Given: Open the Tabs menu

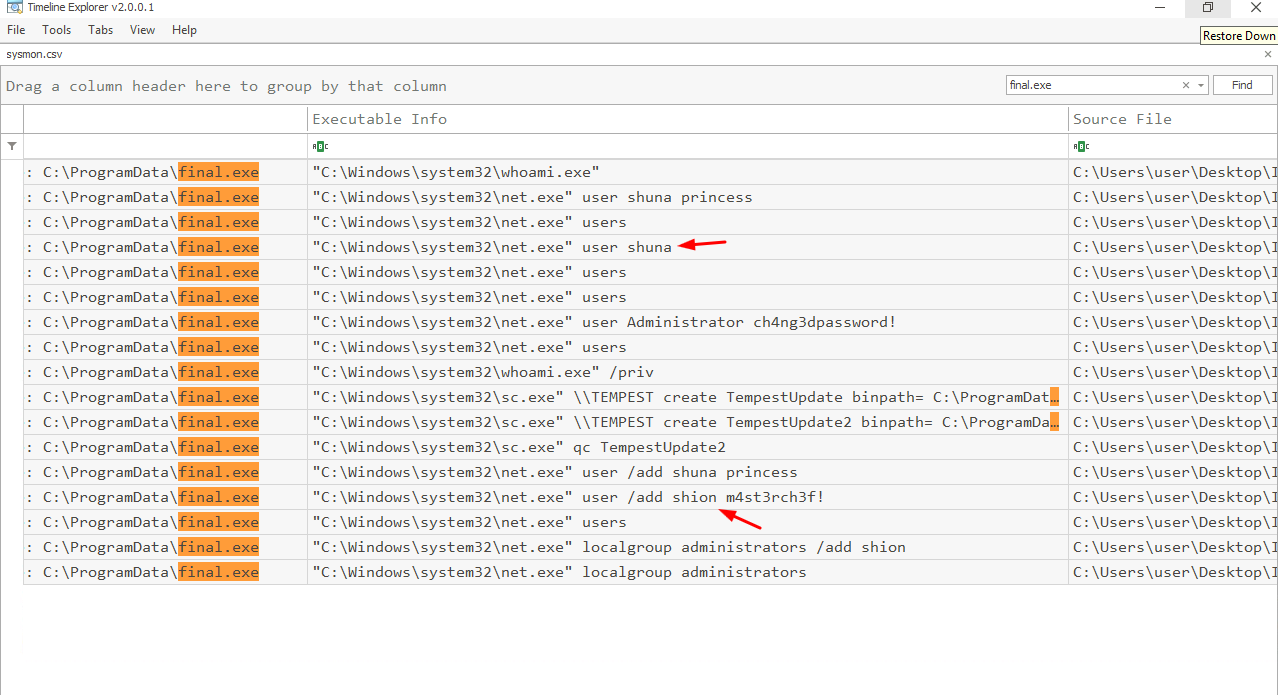Looking at the screenshot, I should point(100,30).
